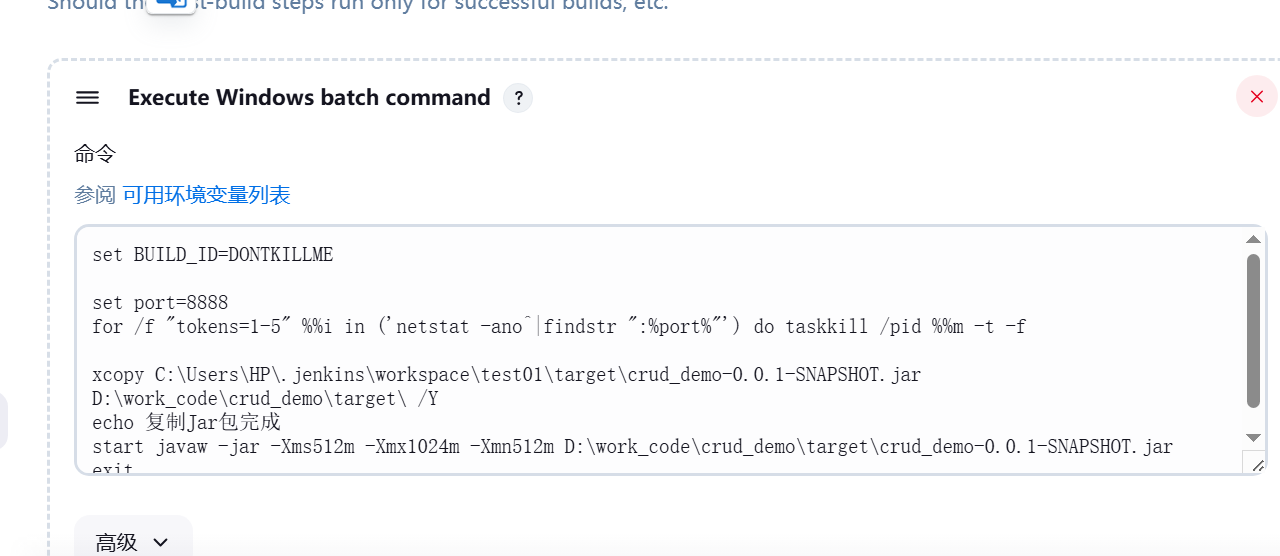Open help for Execute Windows batch command
This screenshot has height=556, width=1280.
518,98
